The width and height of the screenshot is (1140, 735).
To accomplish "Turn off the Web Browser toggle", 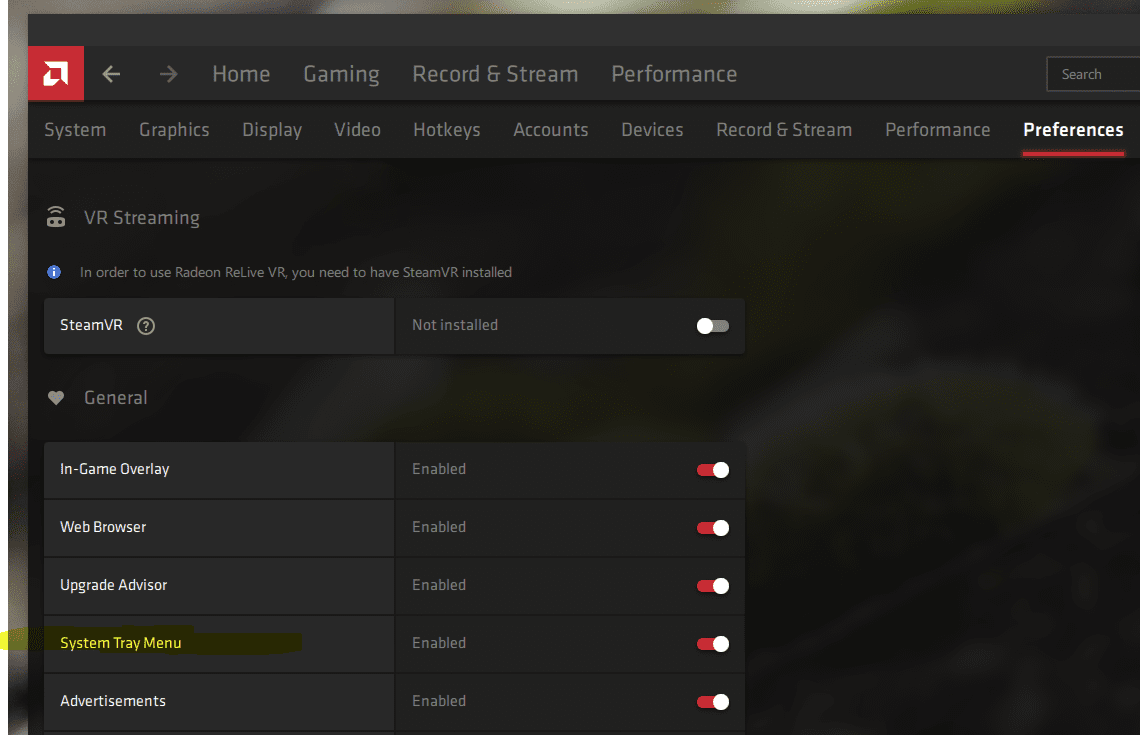I will coord(712,528).
